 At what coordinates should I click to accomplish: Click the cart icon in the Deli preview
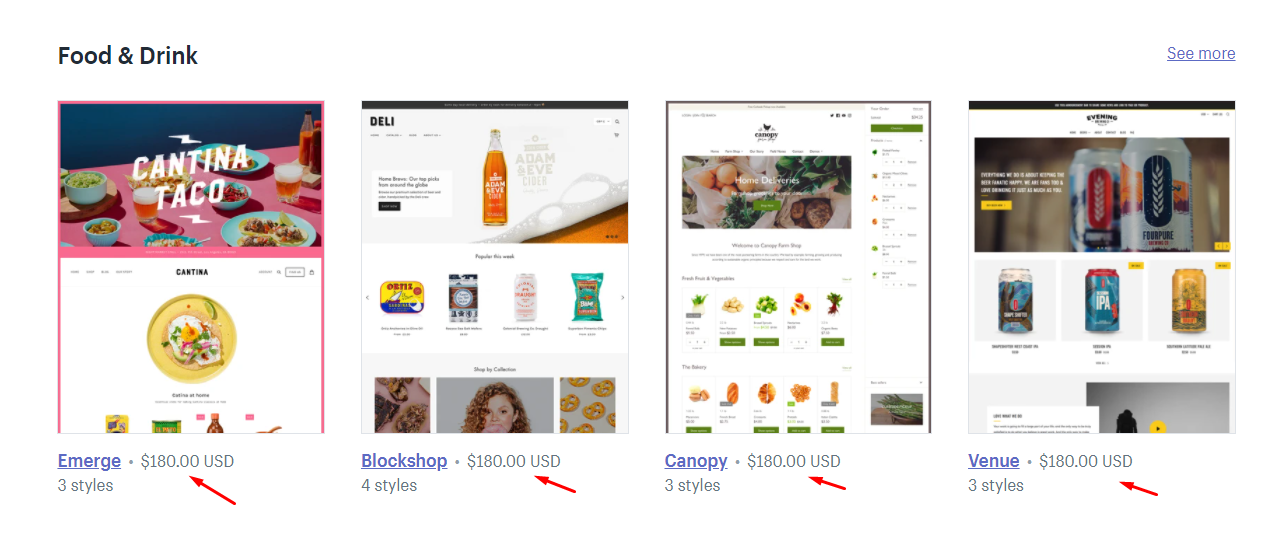click(x=617, y=135)
